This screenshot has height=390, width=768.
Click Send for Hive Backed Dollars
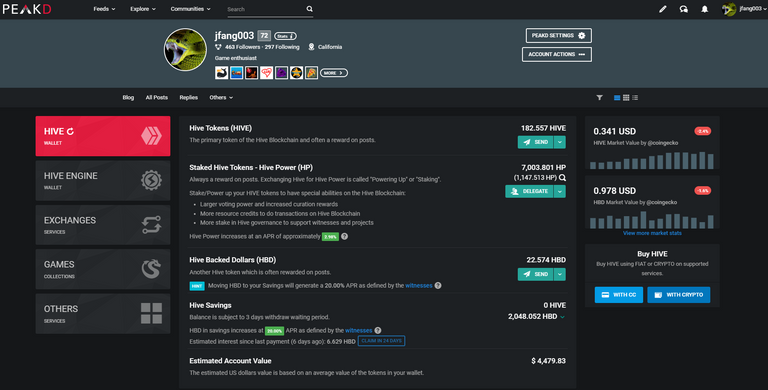pyautogui.click(x=535, y=274)
